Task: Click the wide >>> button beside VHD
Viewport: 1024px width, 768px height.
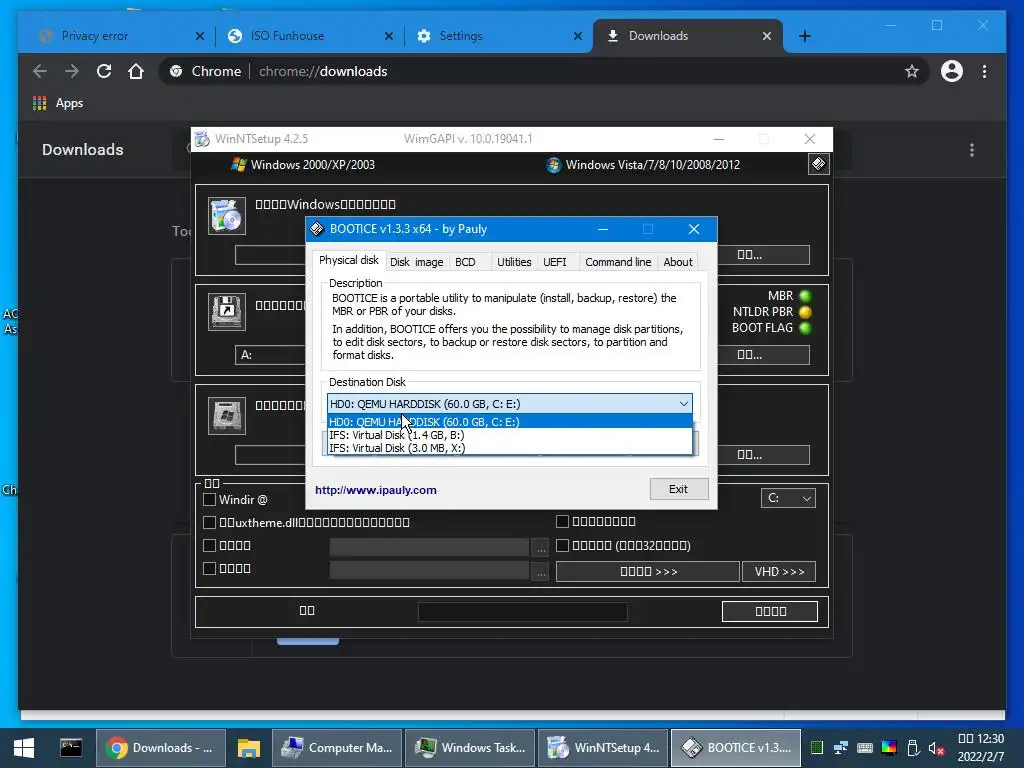Action: 648,571
